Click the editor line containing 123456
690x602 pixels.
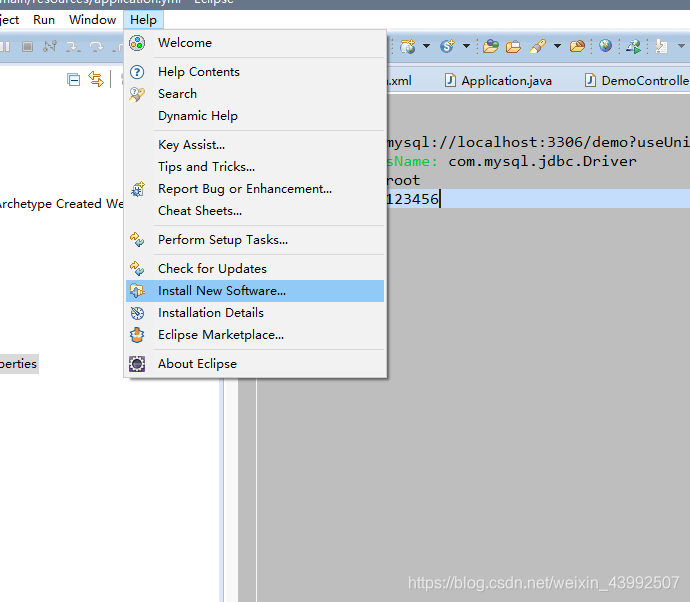coord(538,199)
